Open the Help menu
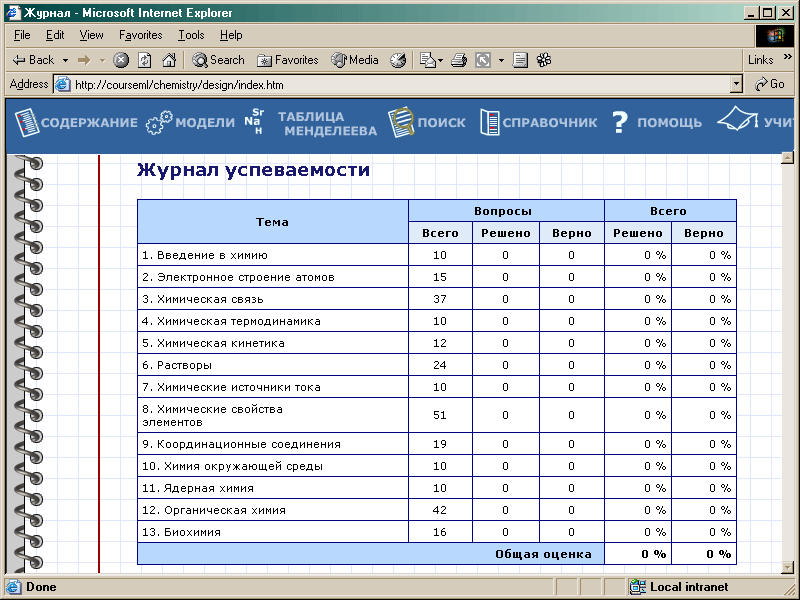Screen dimensions: 800x600 pos(231,35)
